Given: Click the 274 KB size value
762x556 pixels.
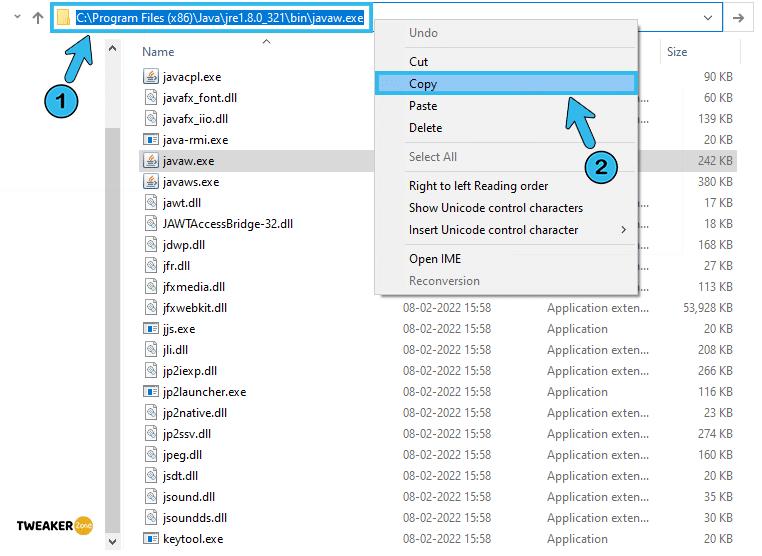Looking at the screenshot, I should tap(715, 434).
